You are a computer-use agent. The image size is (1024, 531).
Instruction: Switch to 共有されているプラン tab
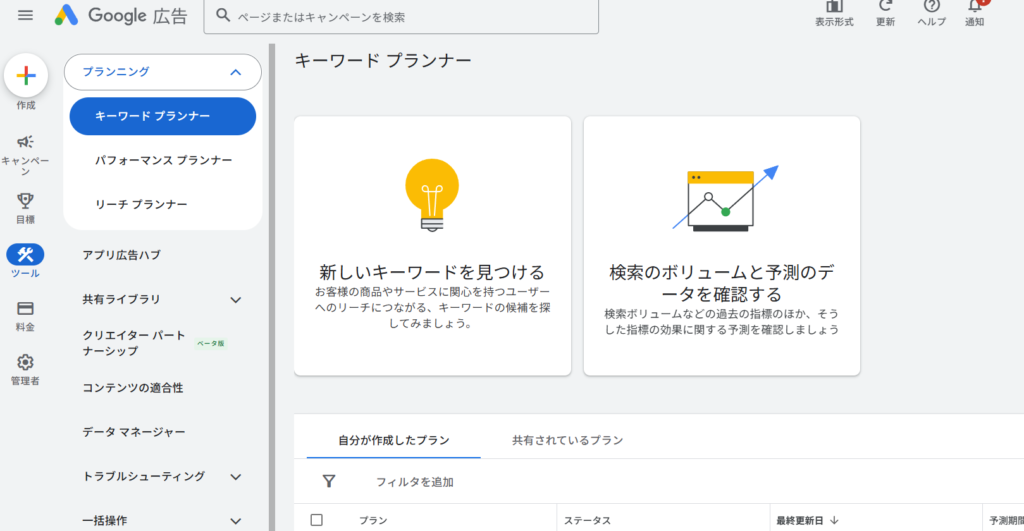(567, 440)
